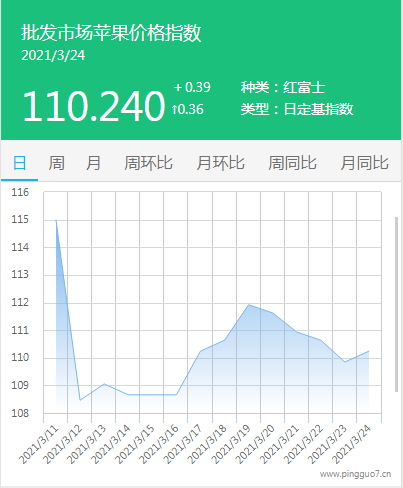Click the 2021/3/24 final data point

tap(369, 351)
